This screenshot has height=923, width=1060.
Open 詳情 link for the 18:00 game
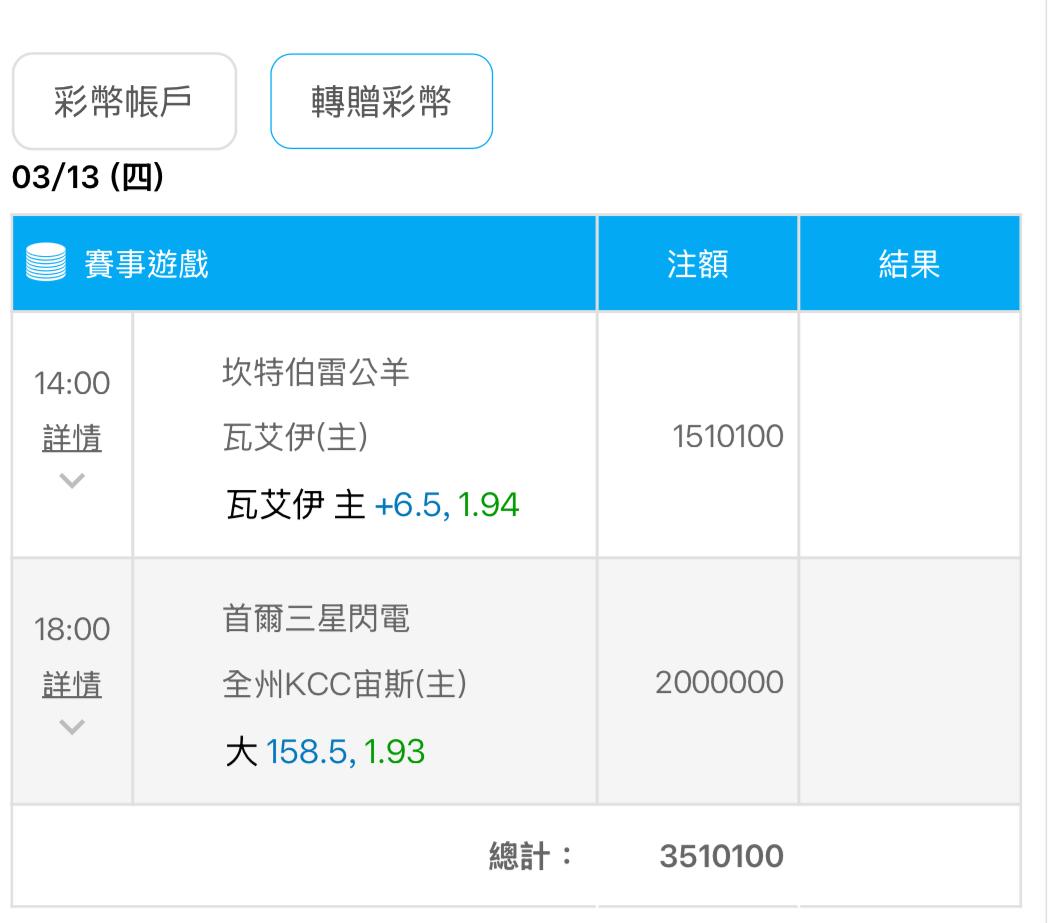[72, 684]
